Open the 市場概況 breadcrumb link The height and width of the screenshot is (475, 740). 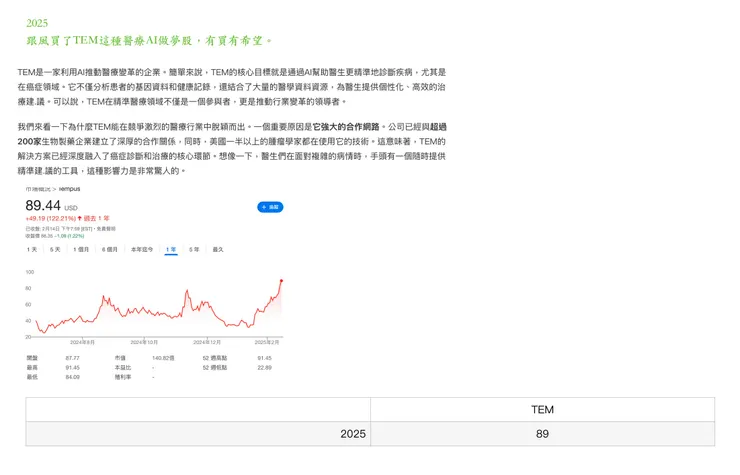click(37, 189)
